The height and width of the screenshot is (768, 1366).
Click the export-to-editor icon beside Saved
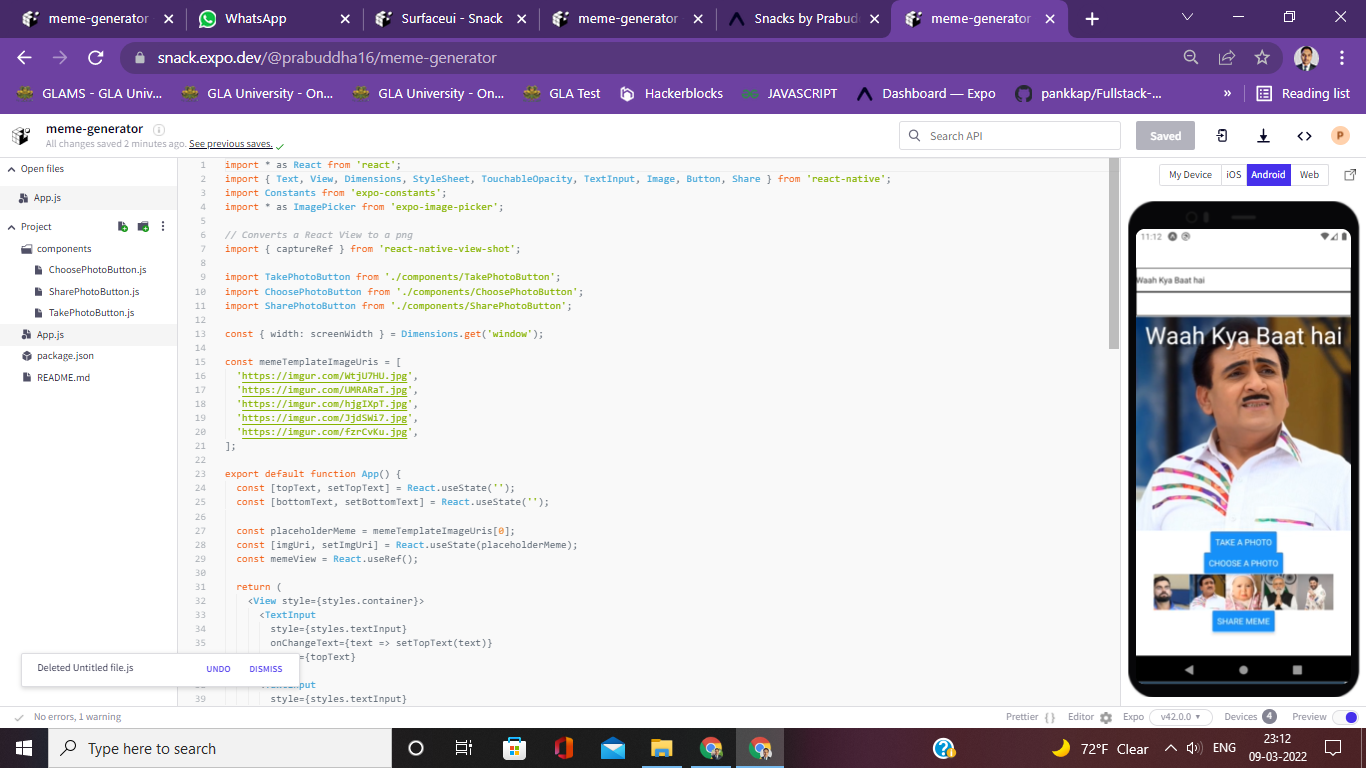1222,134
